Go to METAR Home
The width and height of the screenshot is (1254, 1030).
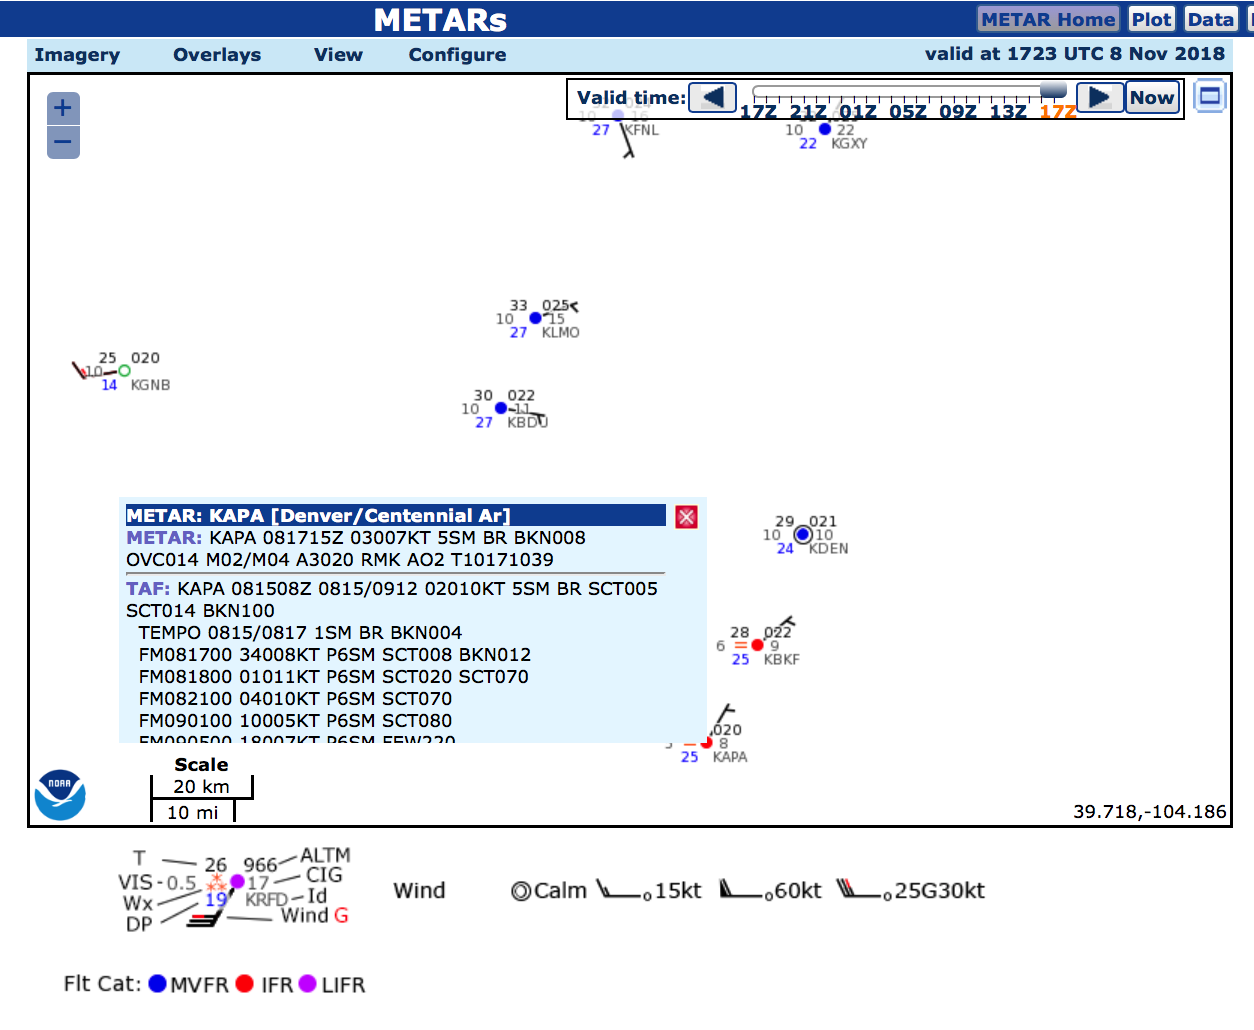tap(1048, 19)
